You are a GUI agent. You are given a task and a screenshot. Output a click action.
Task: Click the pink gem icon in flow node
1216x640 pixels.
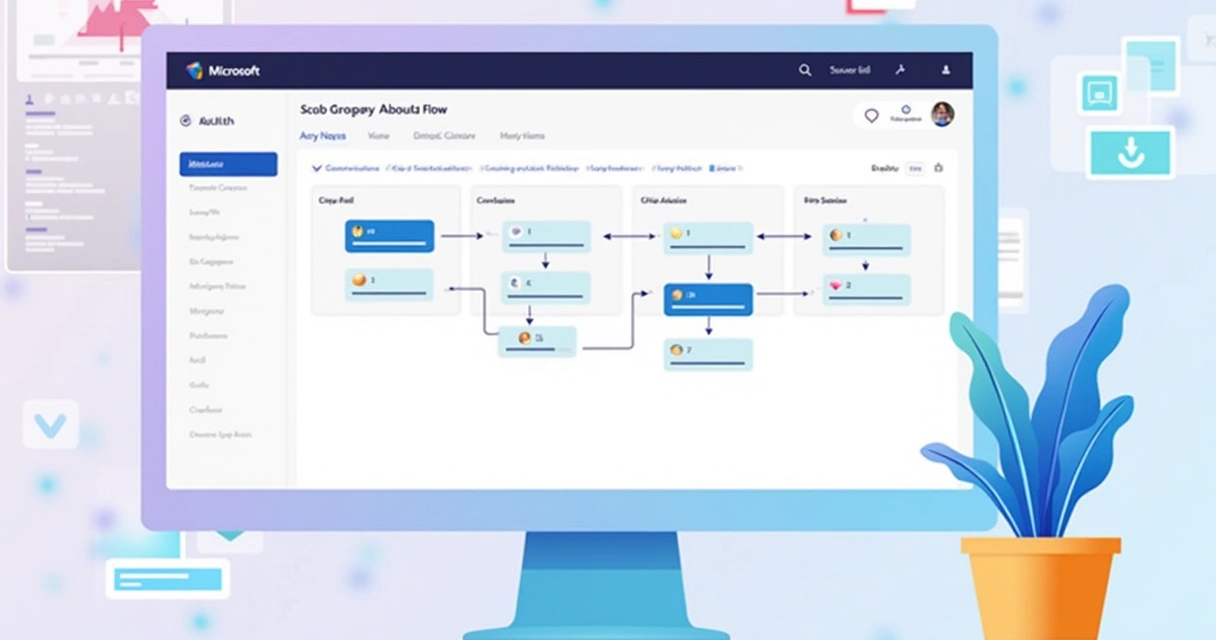[x=836, y=286]
